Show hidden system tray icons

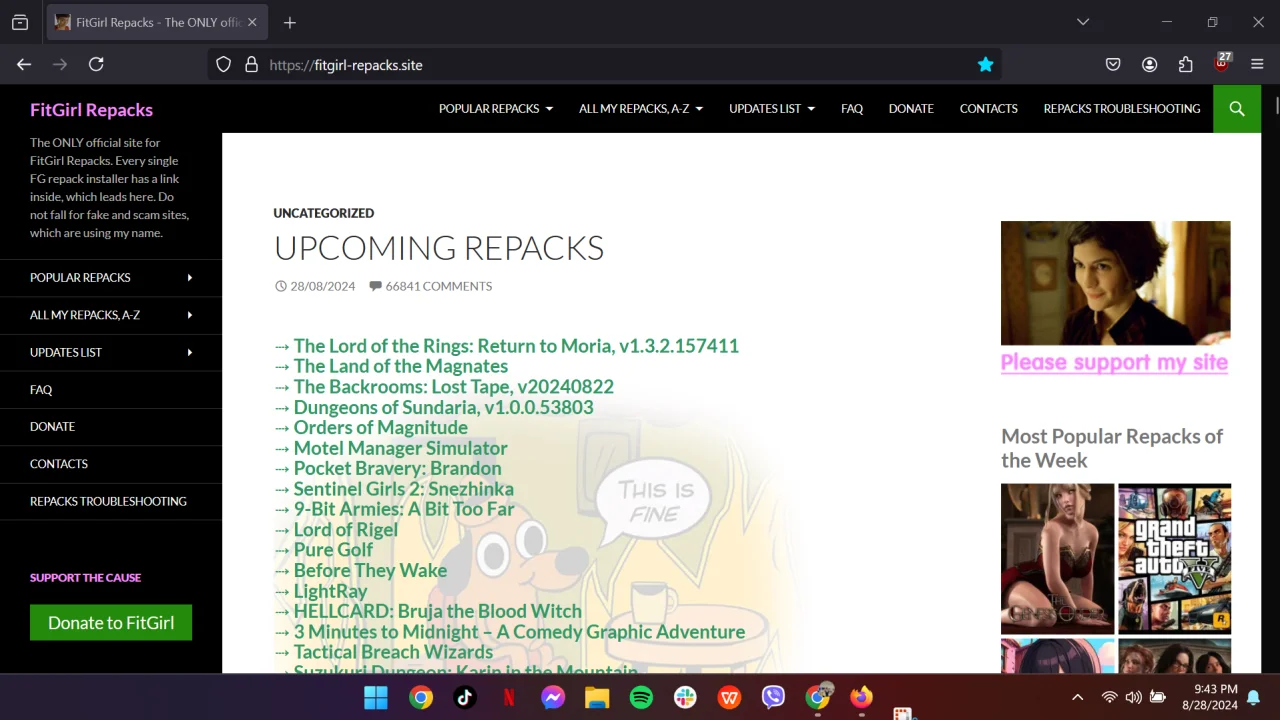point(1077,697)
